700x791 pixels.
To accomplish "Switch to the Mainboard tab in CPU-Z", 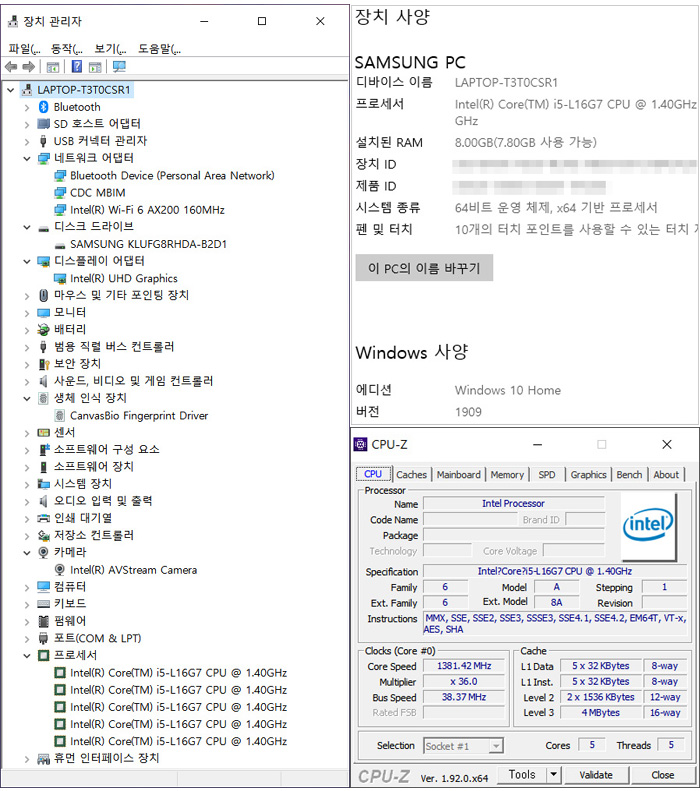I will pos(458,475).
